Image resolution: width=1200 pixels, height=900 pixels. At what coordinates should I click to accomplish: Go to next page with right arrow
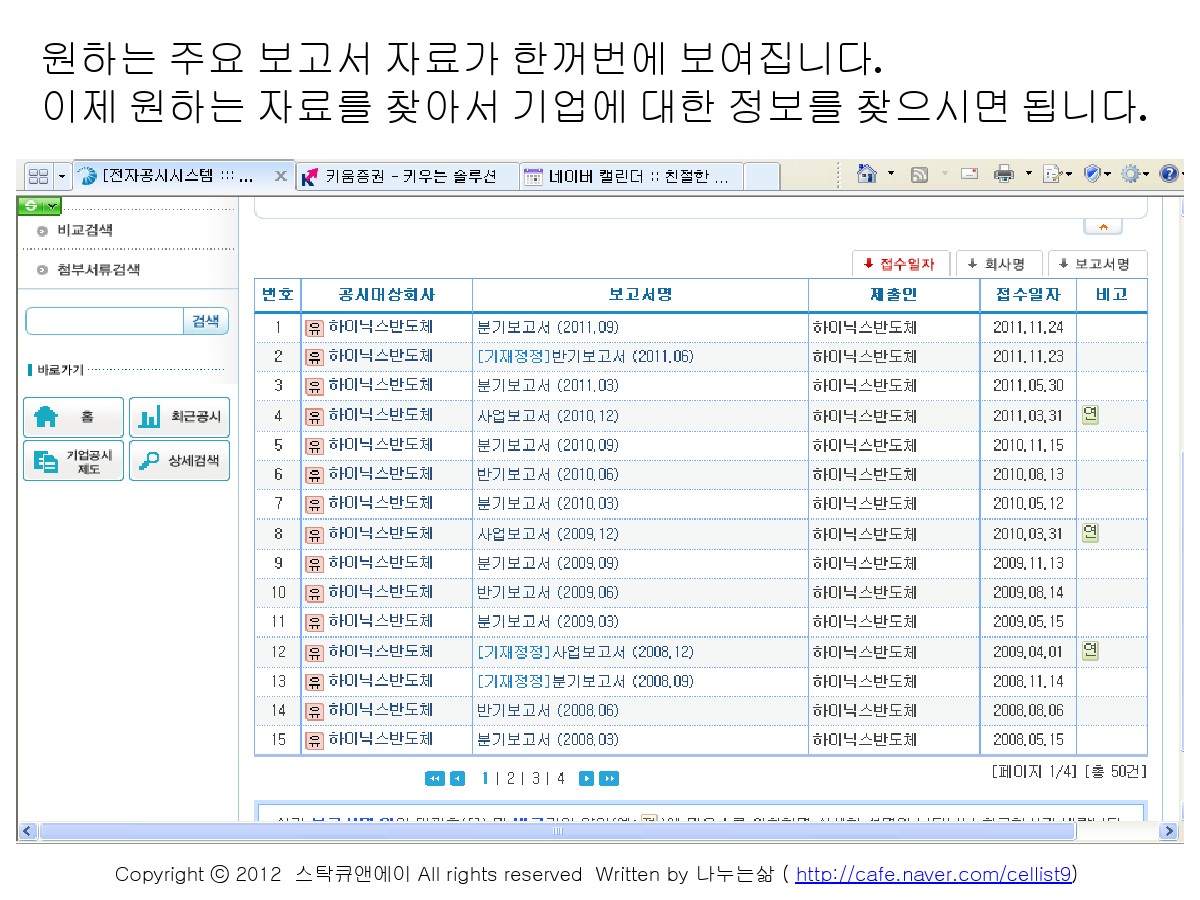[587, 779]
